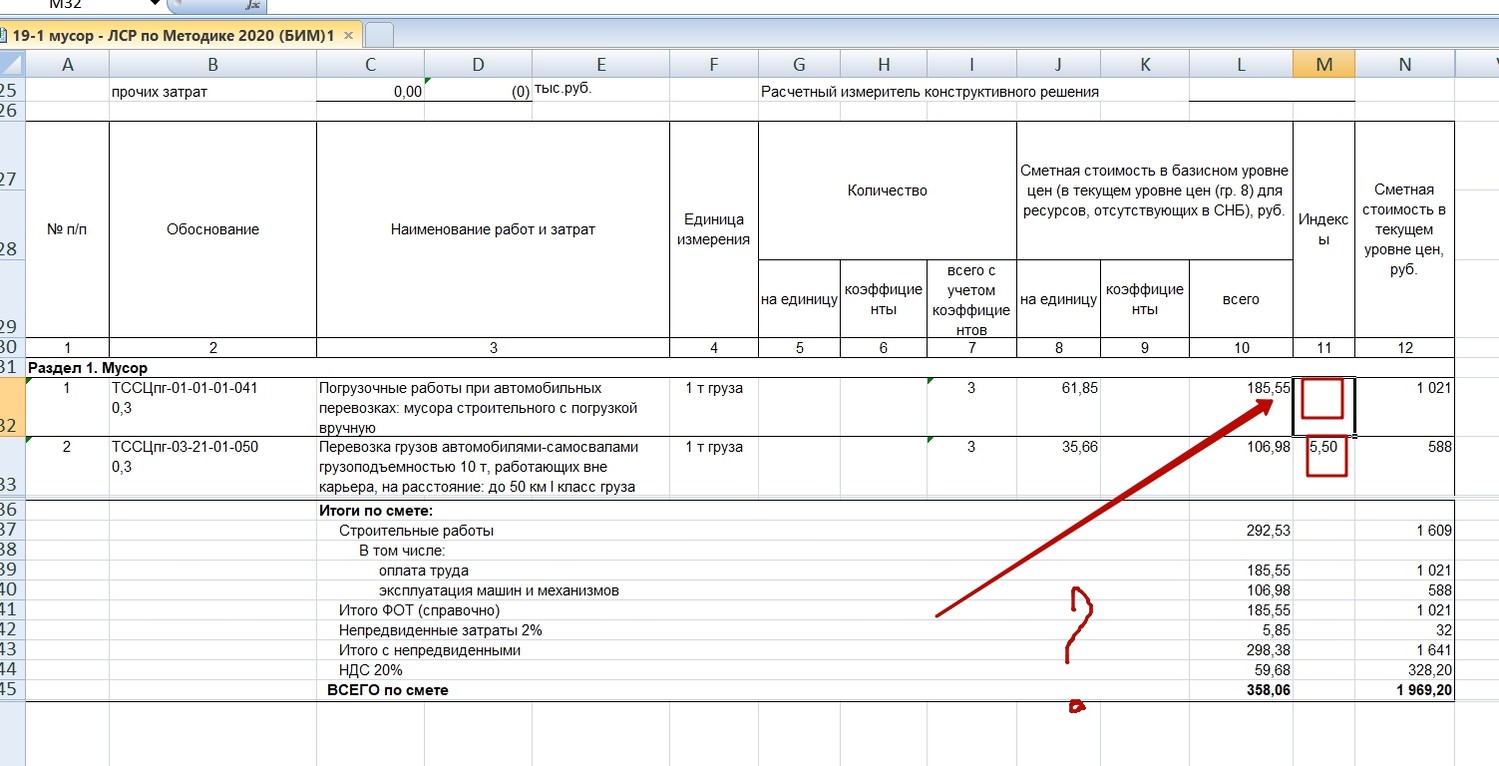Select "Расчетный измеритель конструктивного решения" text
Screen dimensions: 1499x766
pyautogui.click(x=930, y=92)
